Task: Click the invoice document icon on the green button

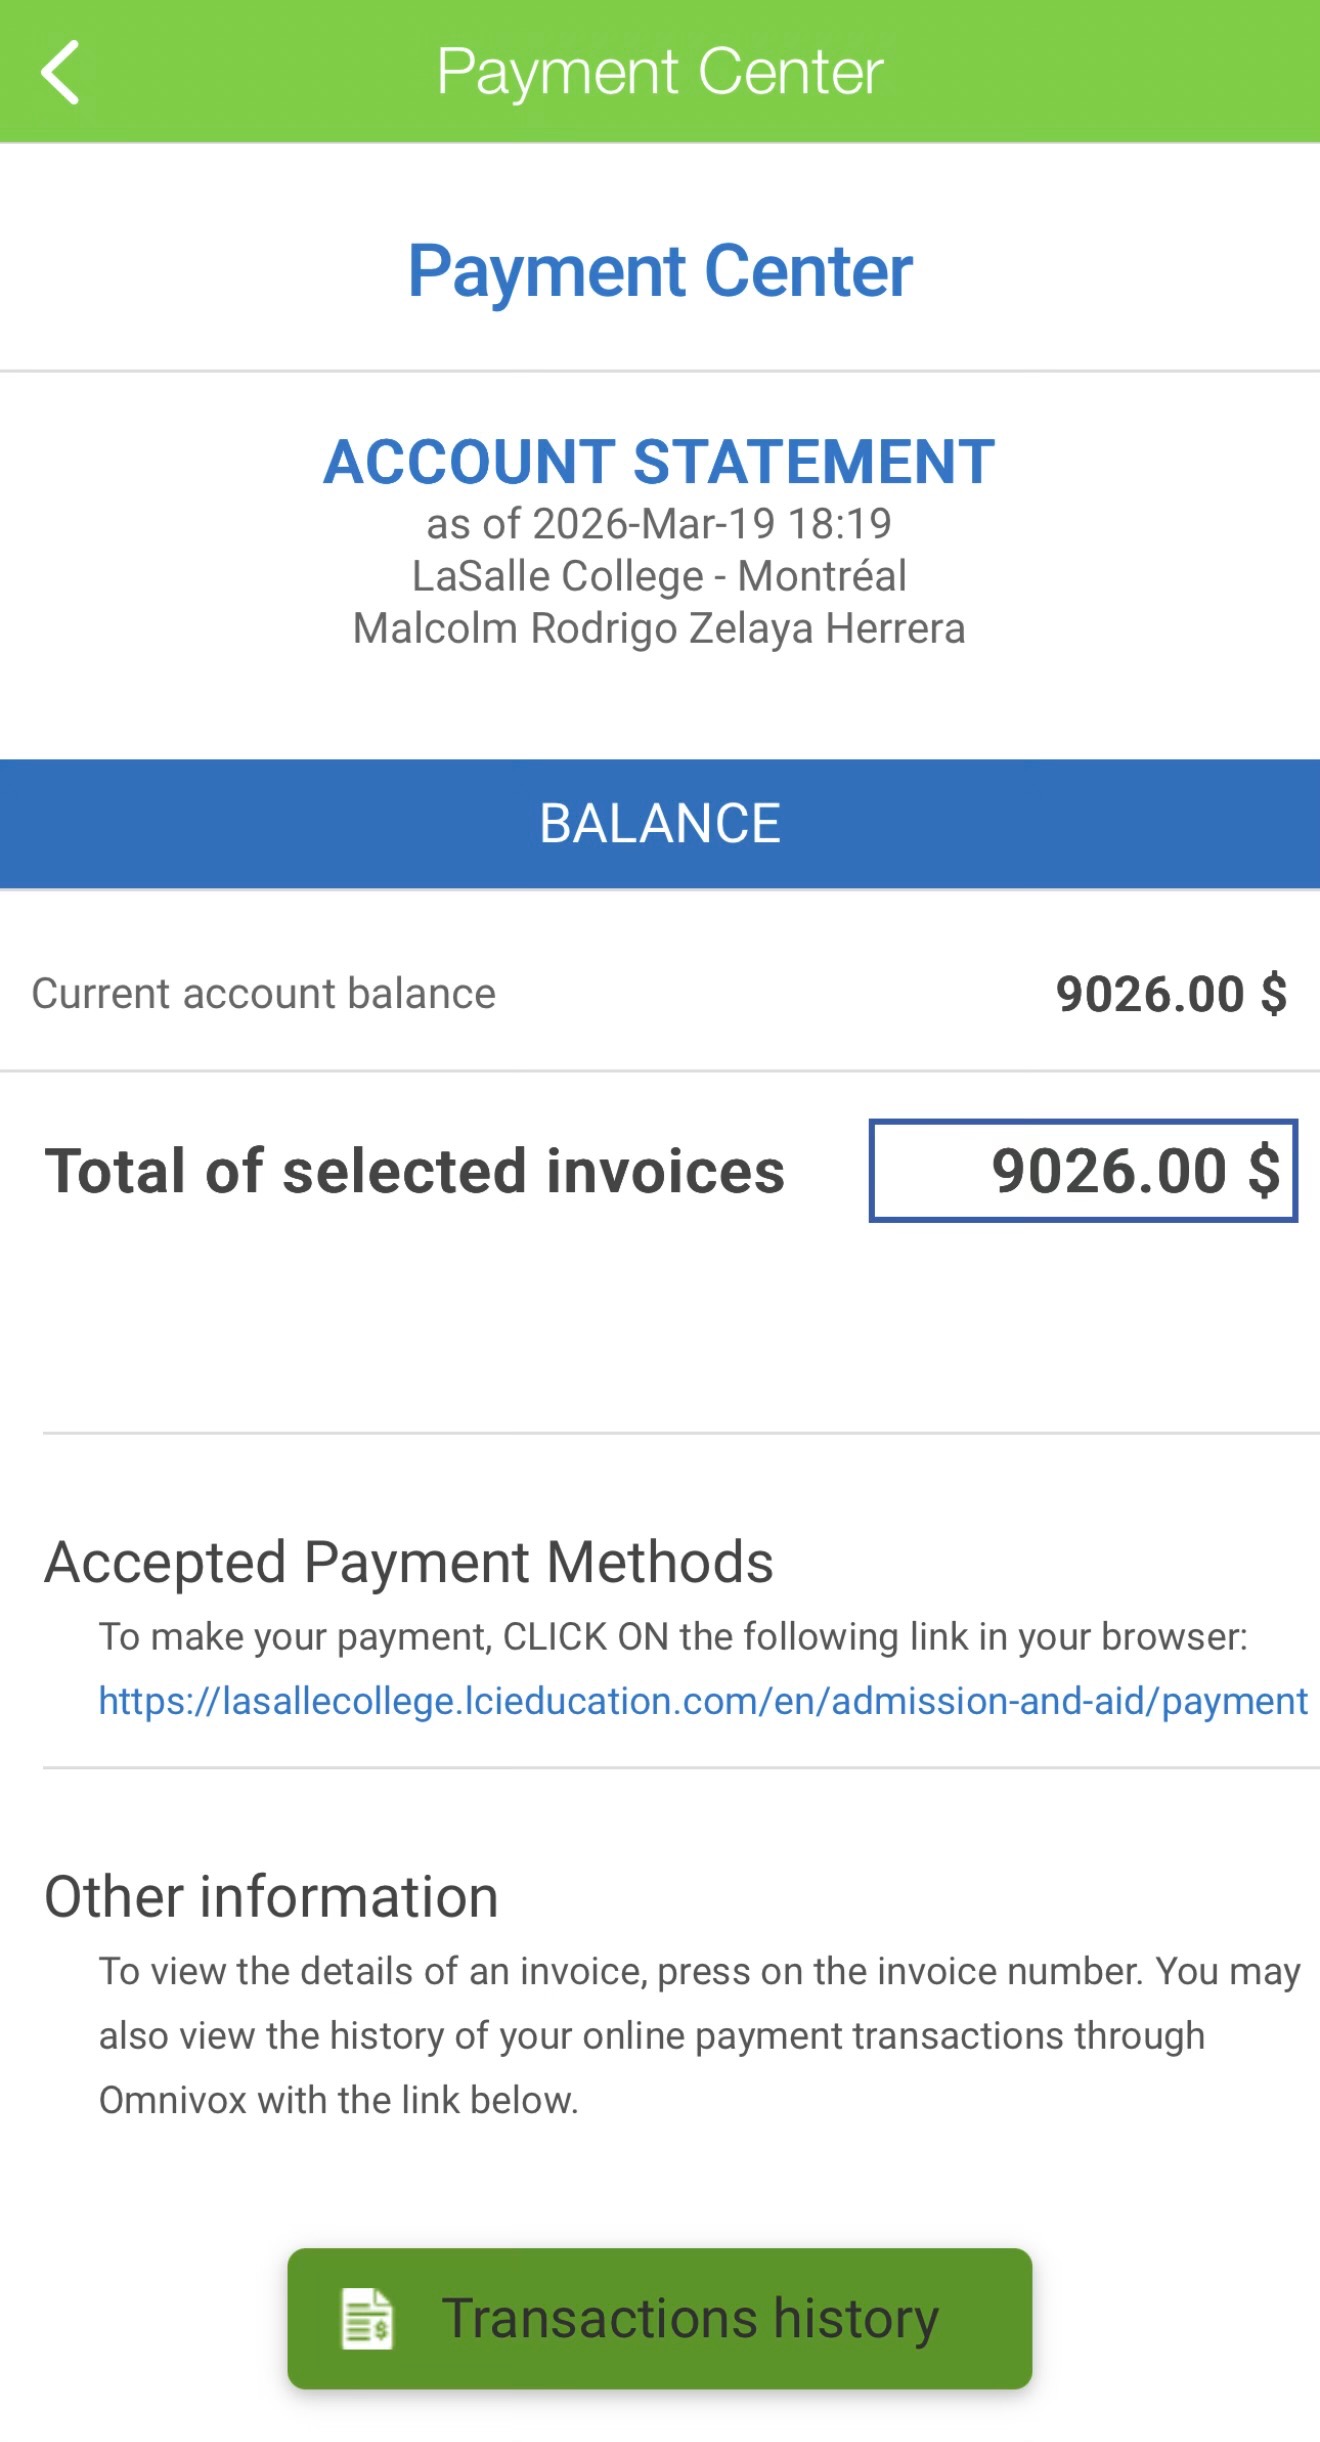Action: (367, 2318)
